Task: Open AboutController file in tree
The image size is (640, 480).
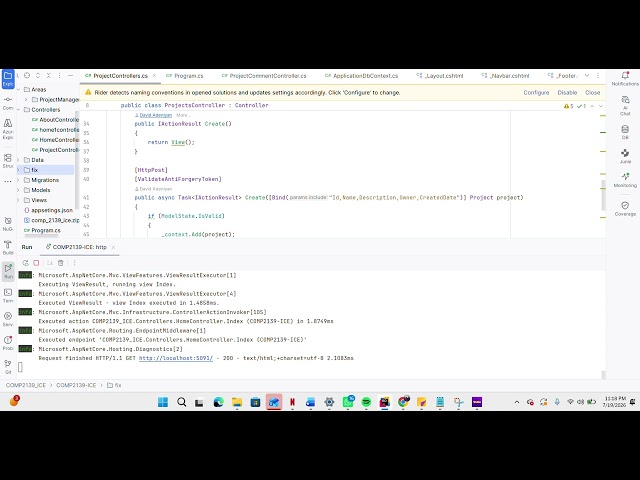Action: (55, 120)
